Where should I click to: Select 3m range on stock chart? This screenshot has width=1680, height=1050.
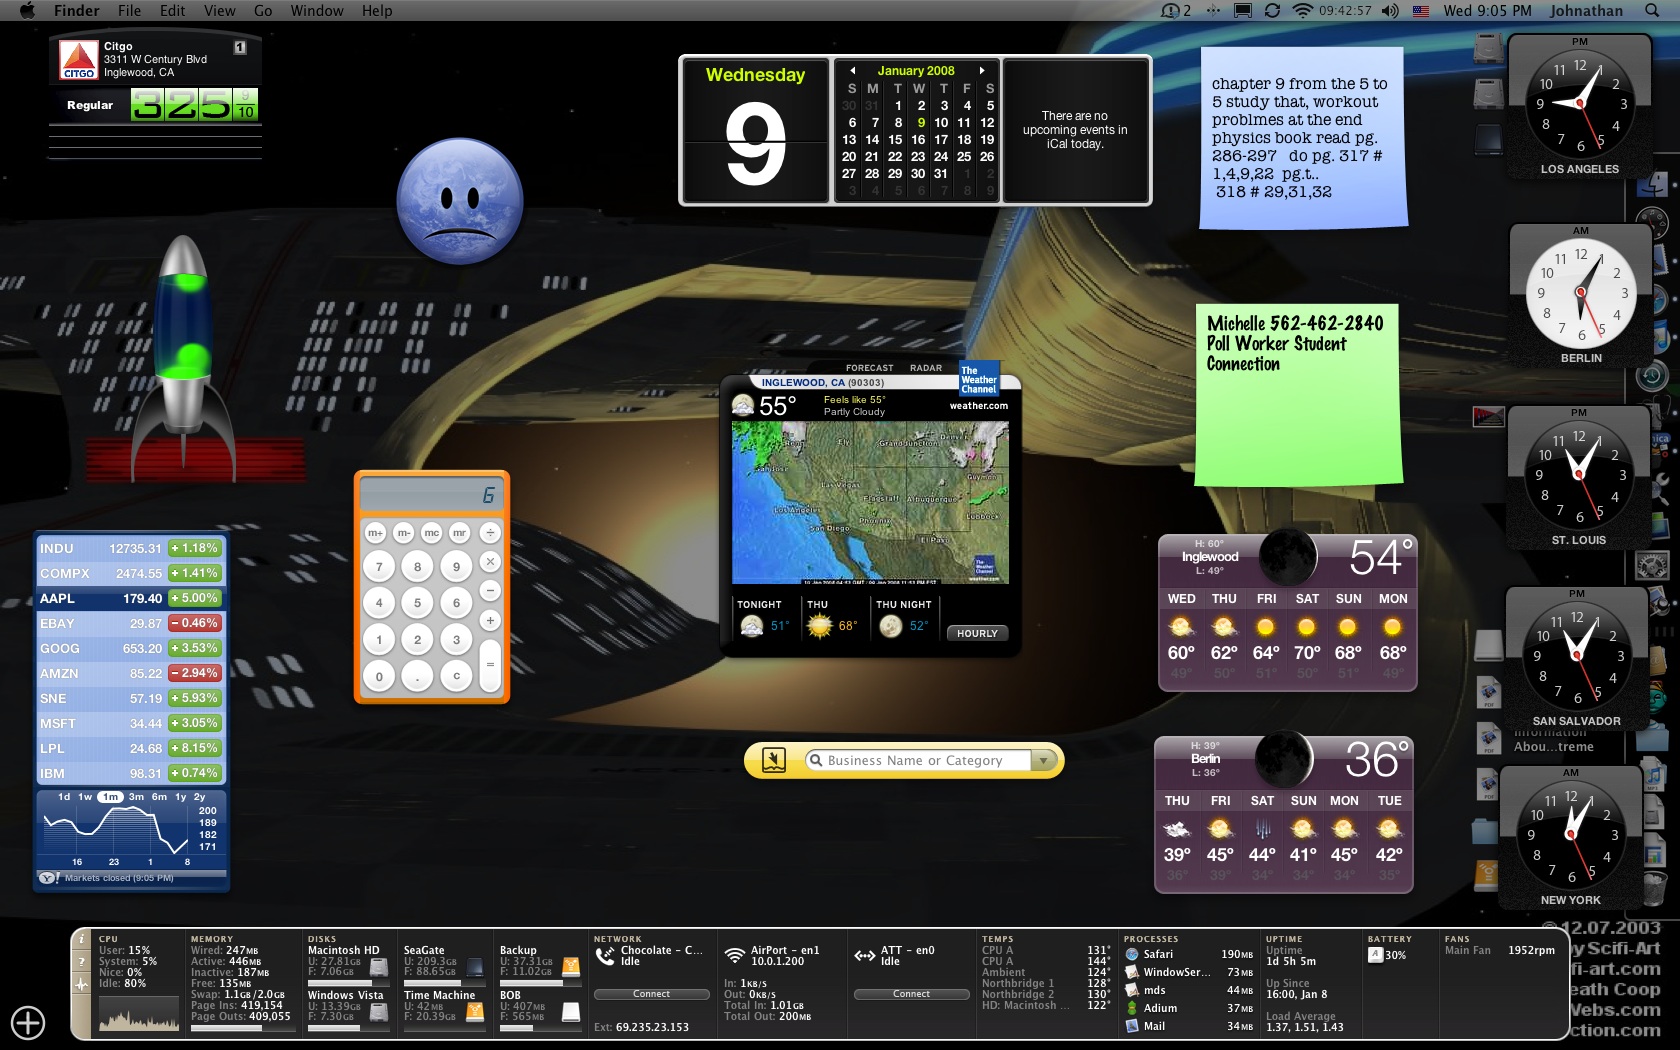coord(136,797)
